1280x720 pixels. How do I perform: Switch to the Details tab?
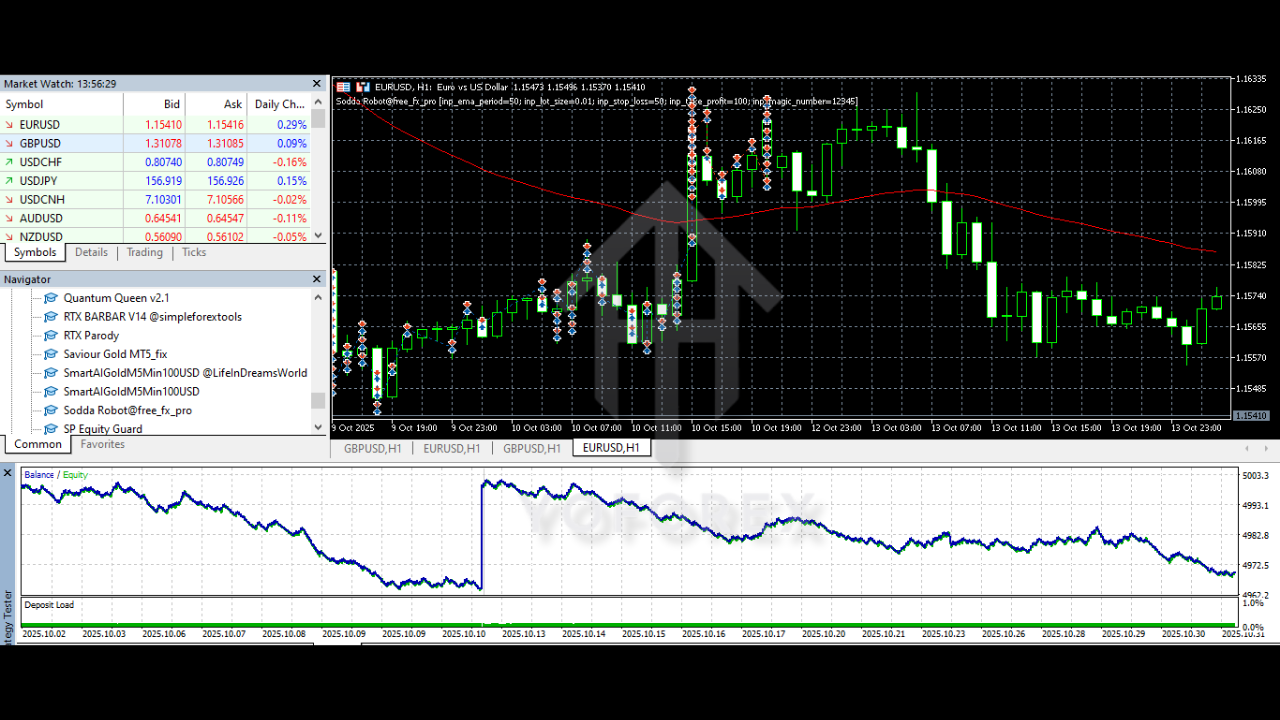tap(91, 253)
